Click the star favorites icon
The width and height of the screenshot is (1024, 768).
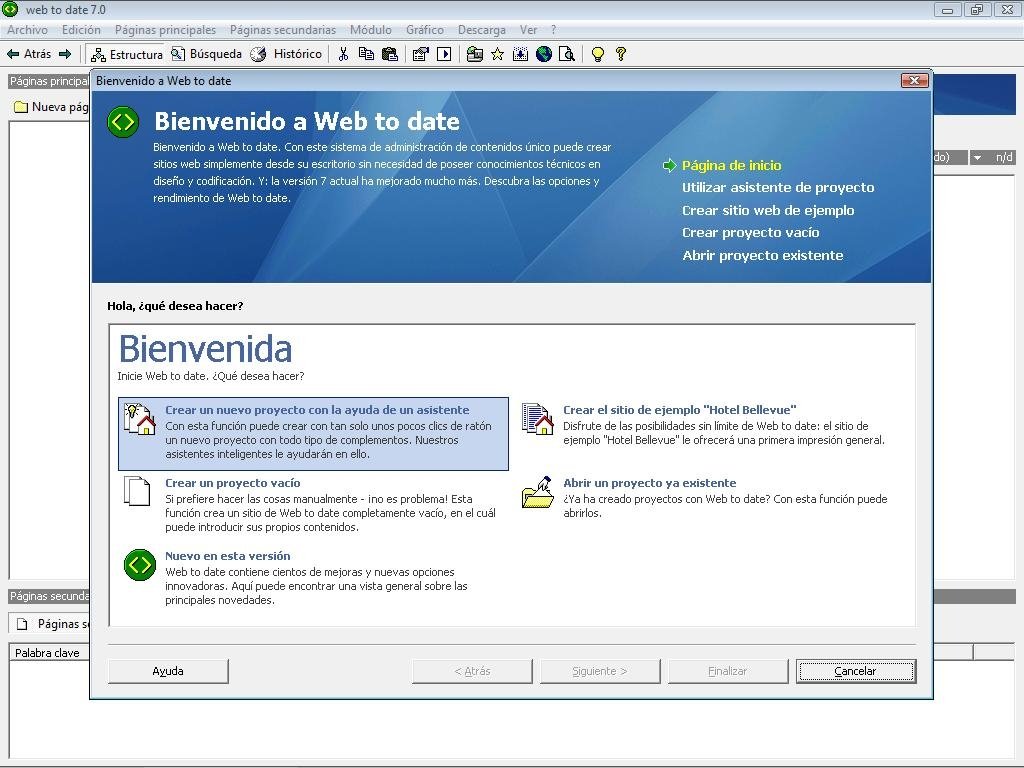[498, 54]
